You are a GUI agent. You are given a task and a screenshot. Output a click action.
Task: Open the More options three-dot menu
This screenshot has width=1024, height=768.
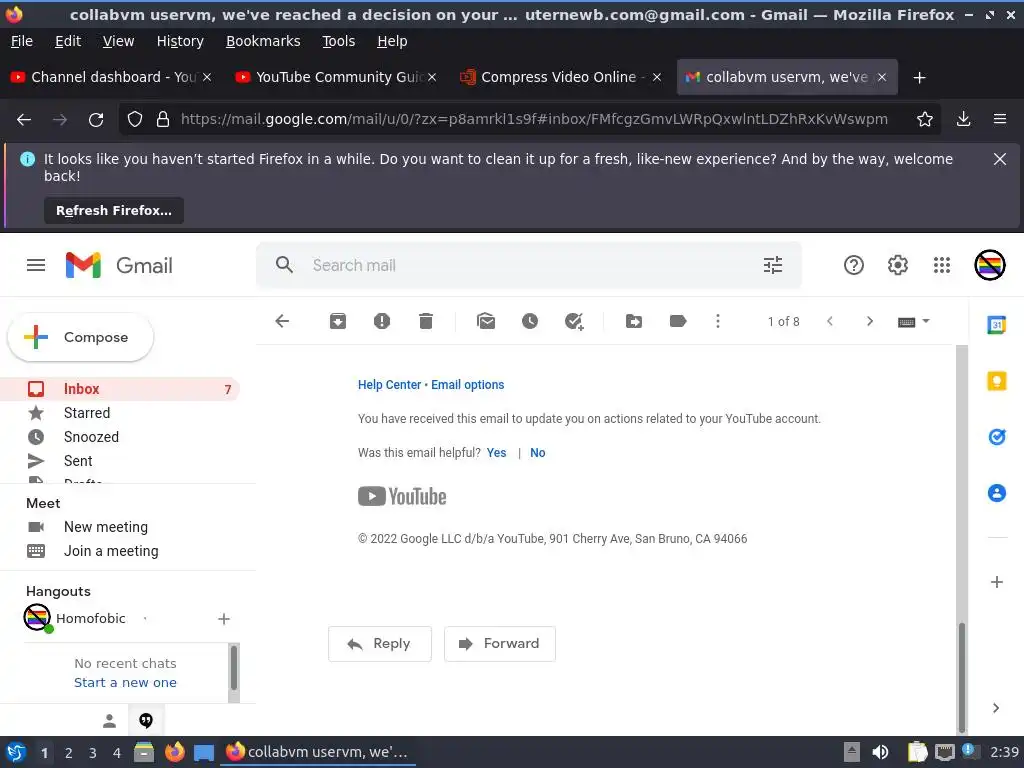click(718, 321)
